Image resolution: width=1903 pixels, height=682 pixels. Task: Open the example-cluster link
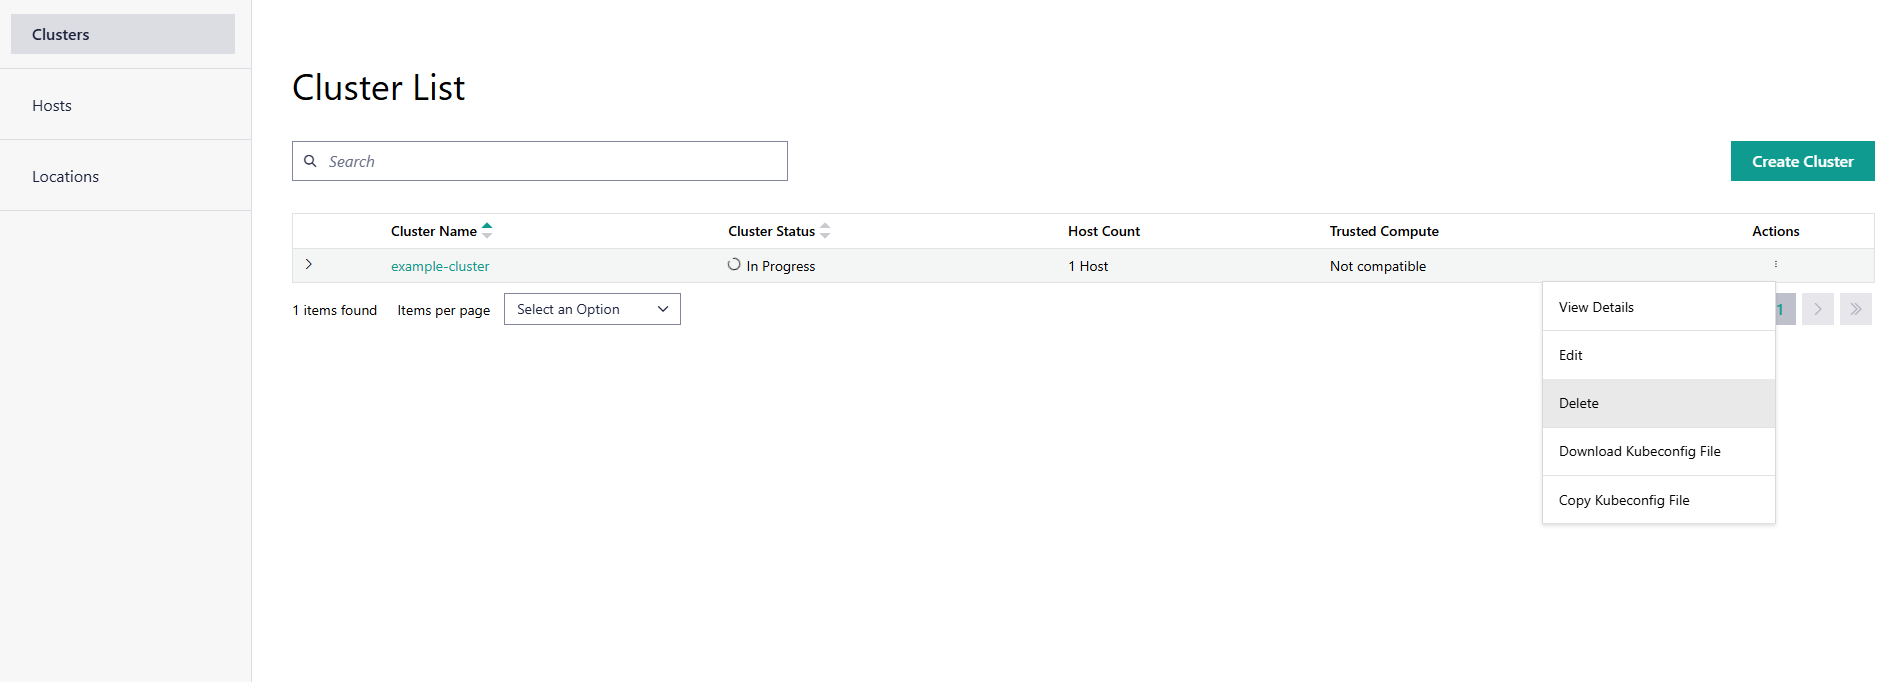click(440, 266)
